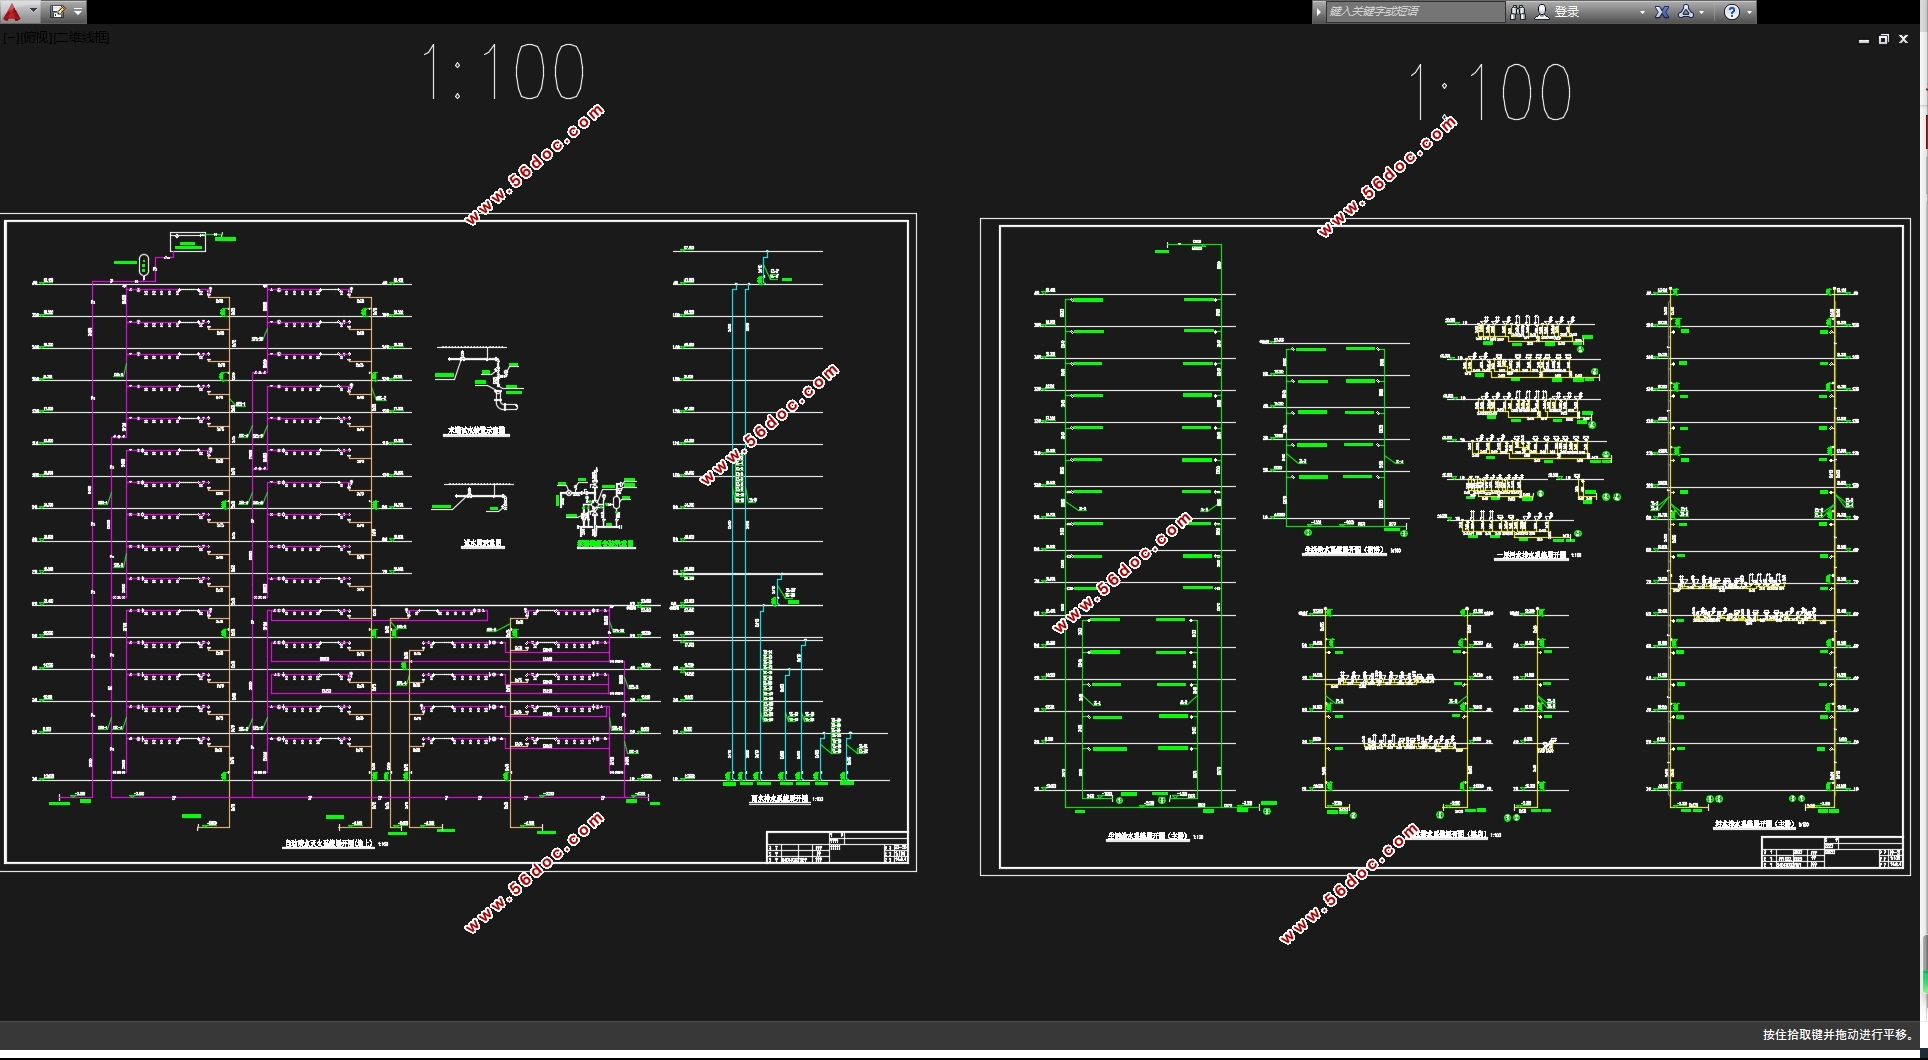Viewport: 1928px width, 1060px height.
Task: Click the user sign-in icon
Action: (x=1542, y=12)
